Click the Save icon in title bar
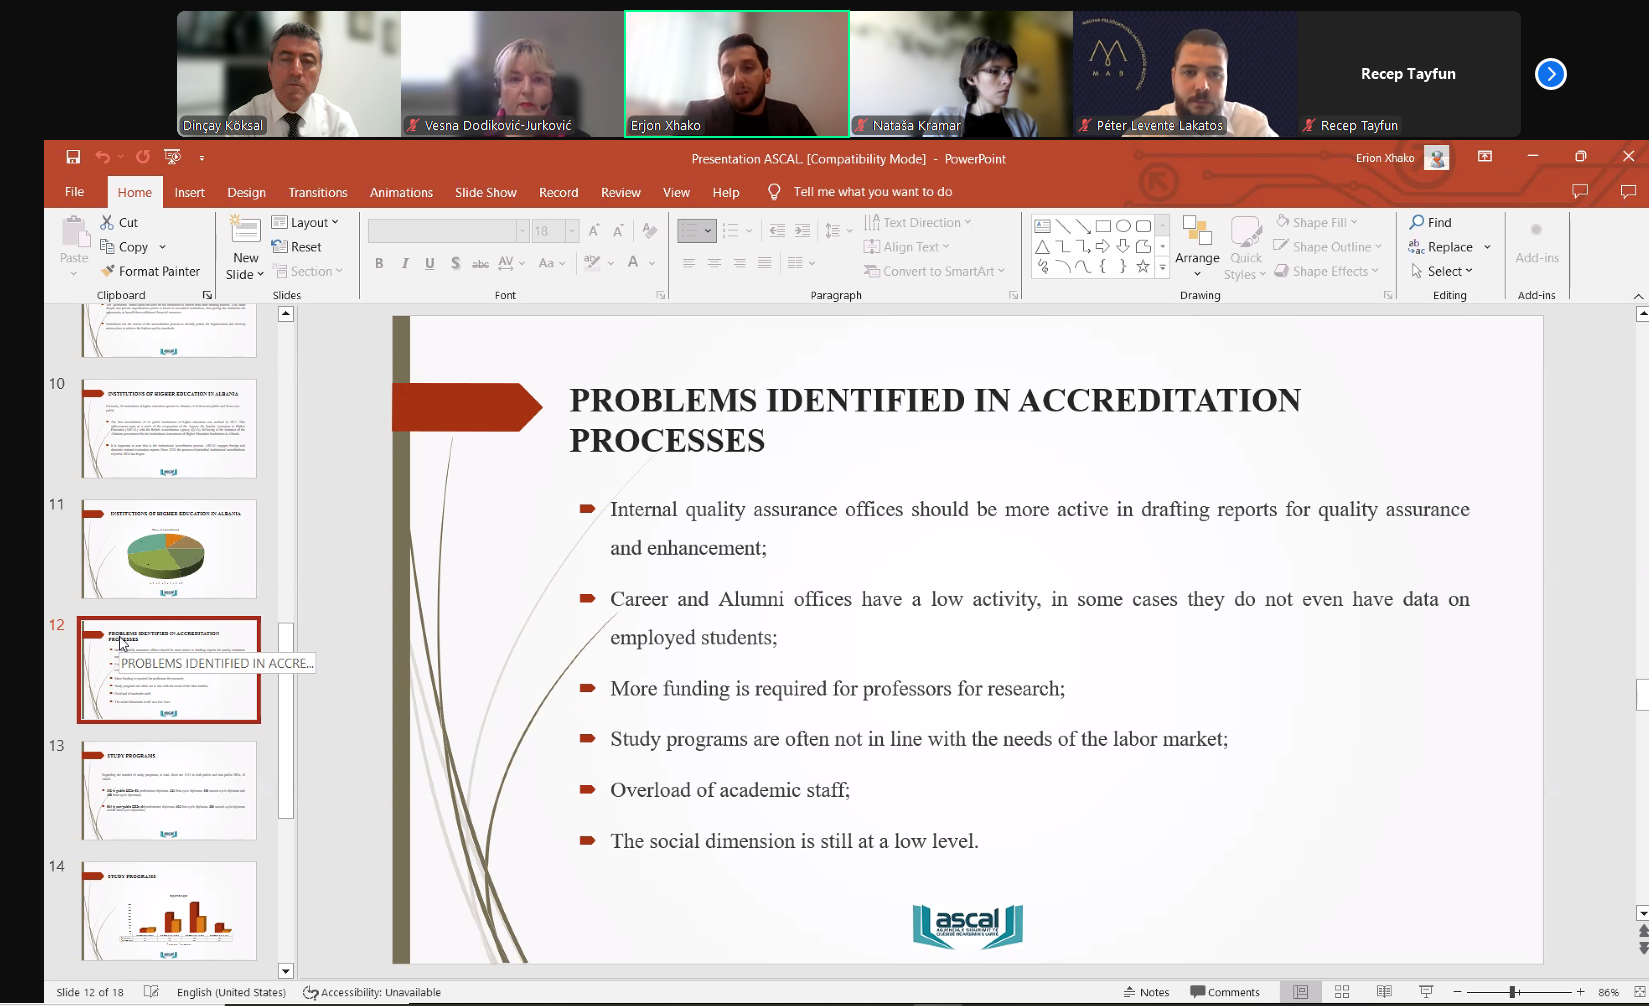 coord(73,157)
